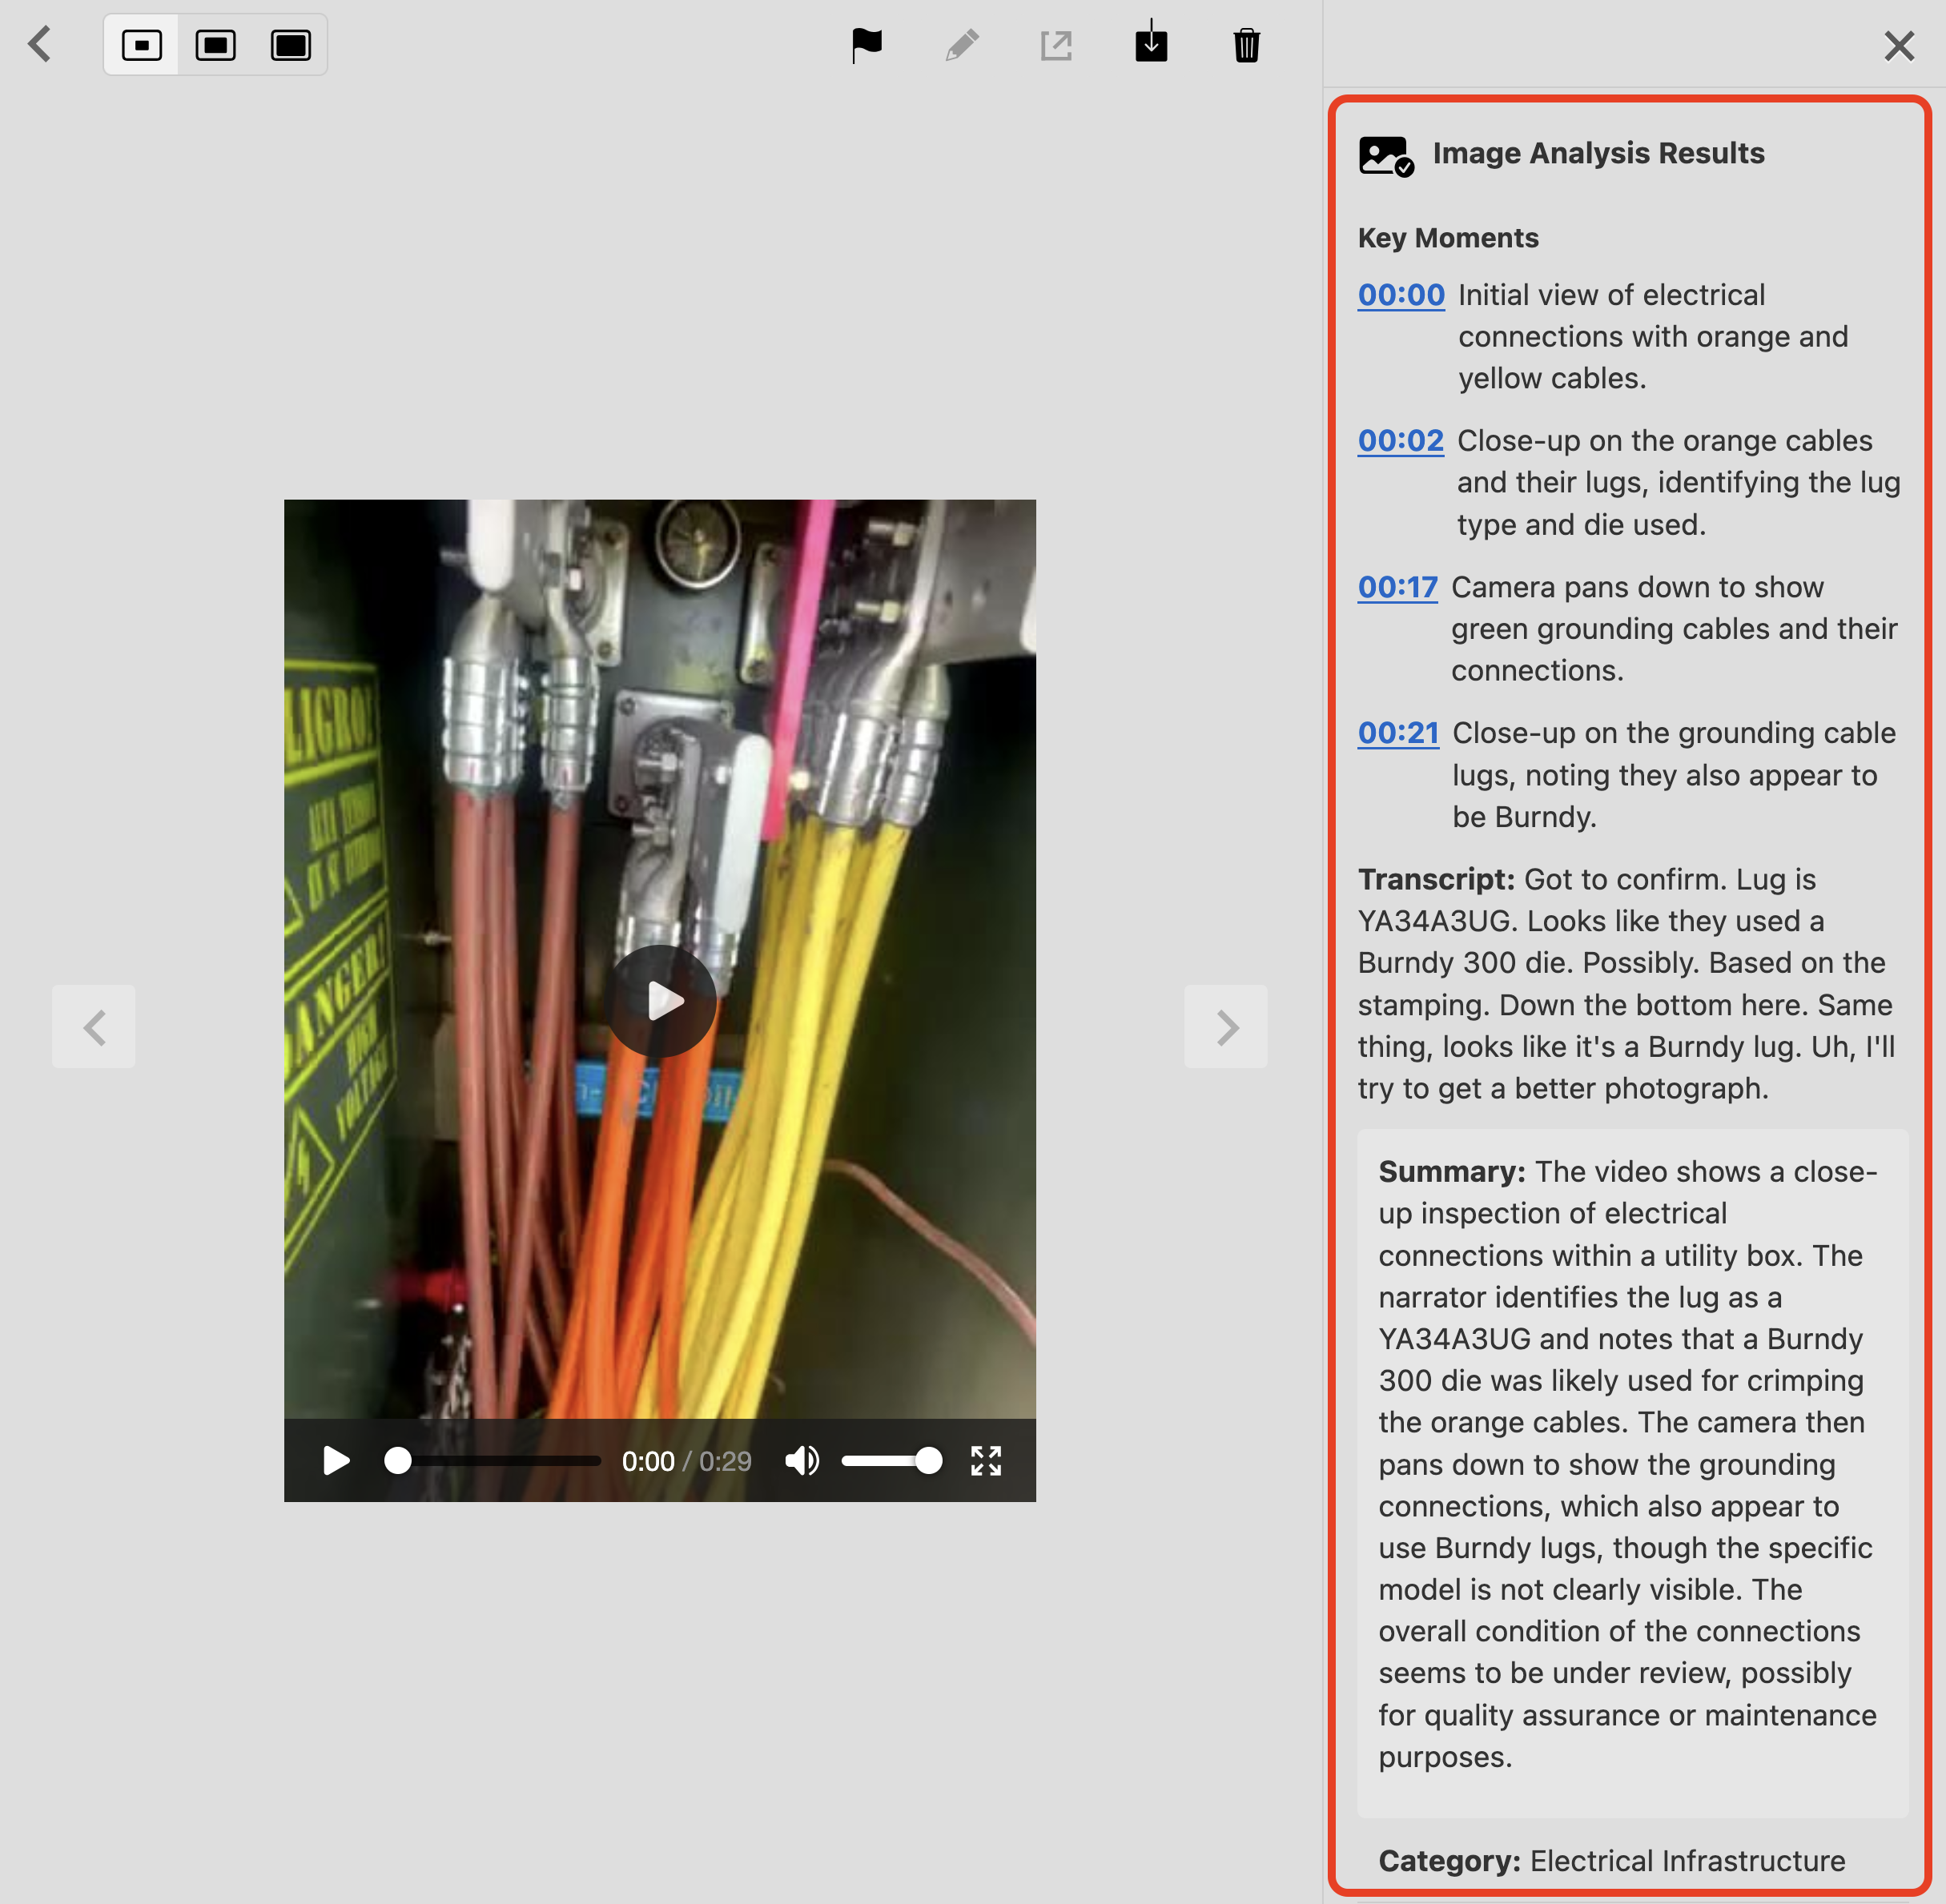The width and height of the screenshot is (1946, 1904).
Task: Jump to 00:02 key moment
Action: point(1400,441)
